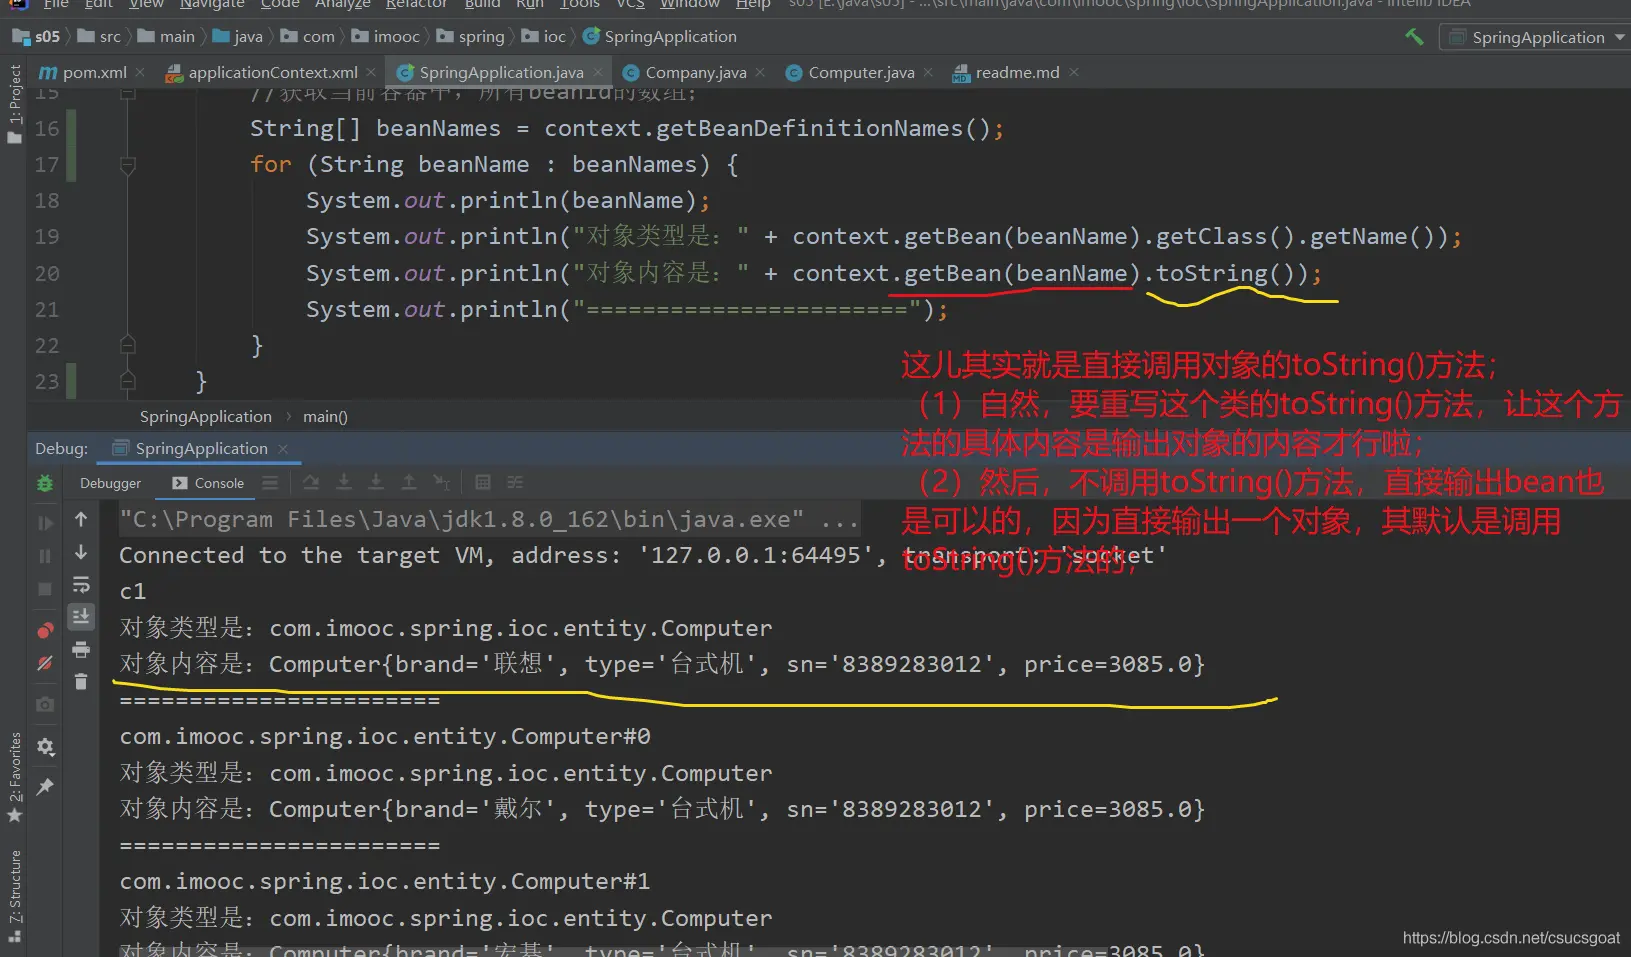The height and width of the screenshot is (957, 1631).
Task: Print console output with printer icon
Action: [81, 650]
